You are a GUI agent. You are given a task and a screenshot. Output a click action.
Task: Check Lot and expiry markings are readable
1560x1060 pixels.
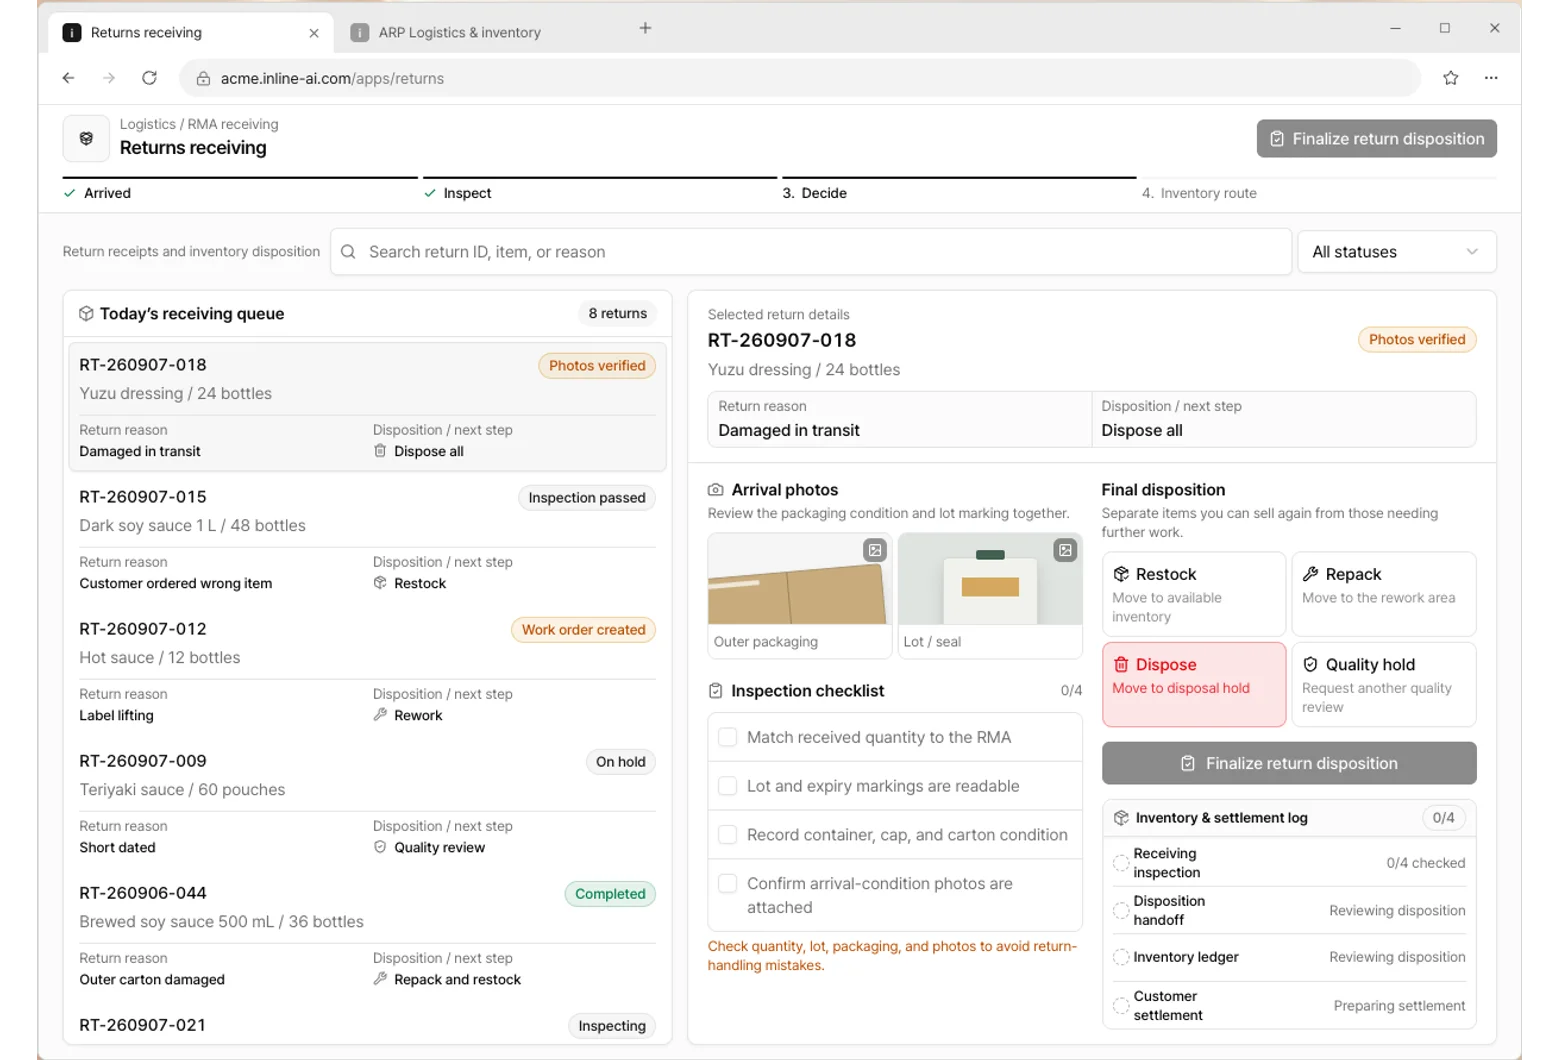728,786
